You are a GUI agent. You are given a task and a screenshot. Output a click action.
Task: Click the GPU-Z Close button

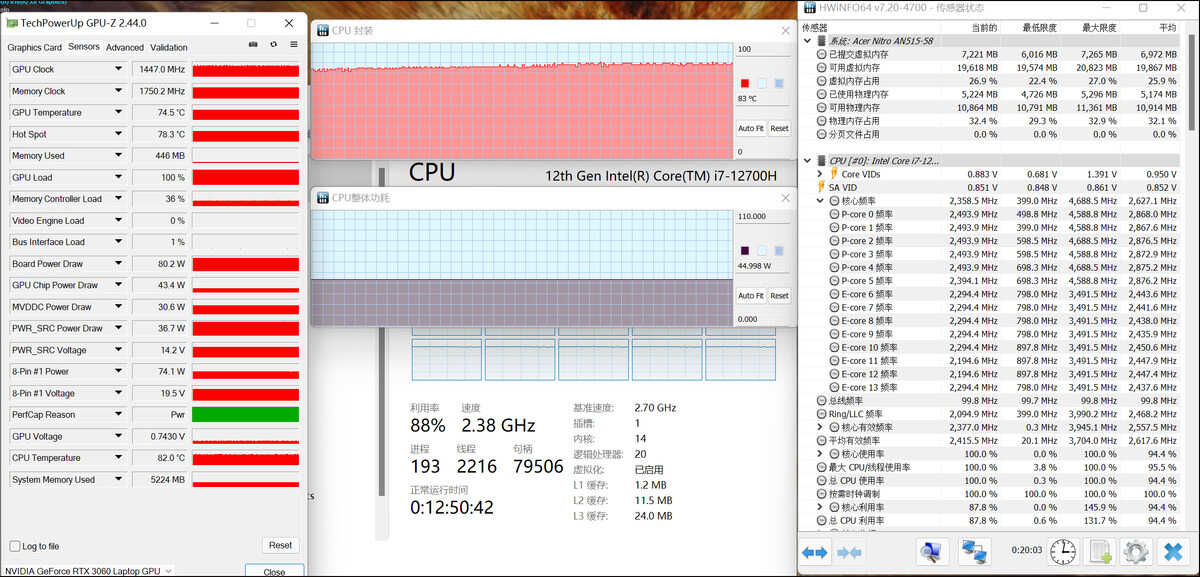point(274,572)
